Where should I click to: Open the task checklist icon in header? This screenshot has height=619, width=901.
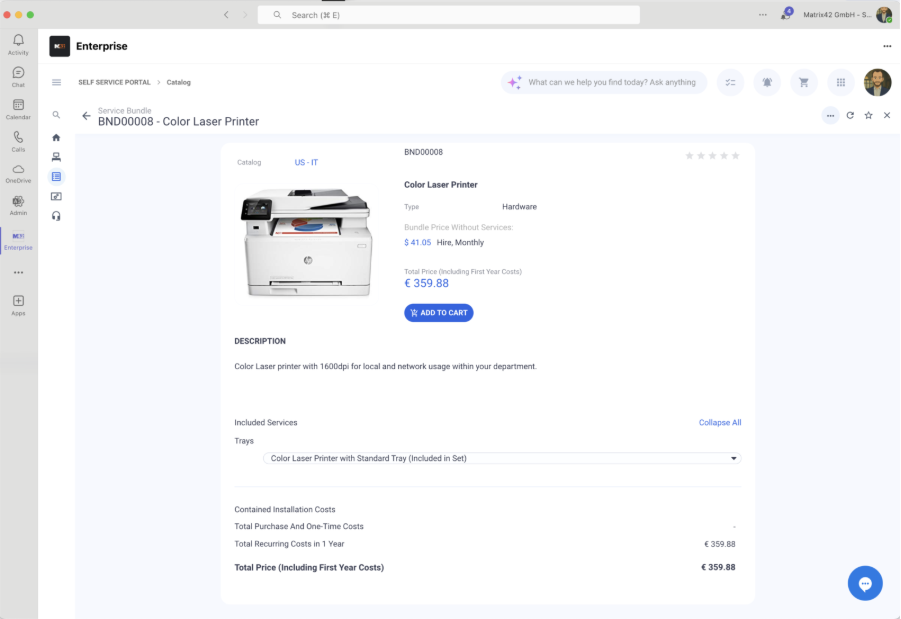coord(730,83)
